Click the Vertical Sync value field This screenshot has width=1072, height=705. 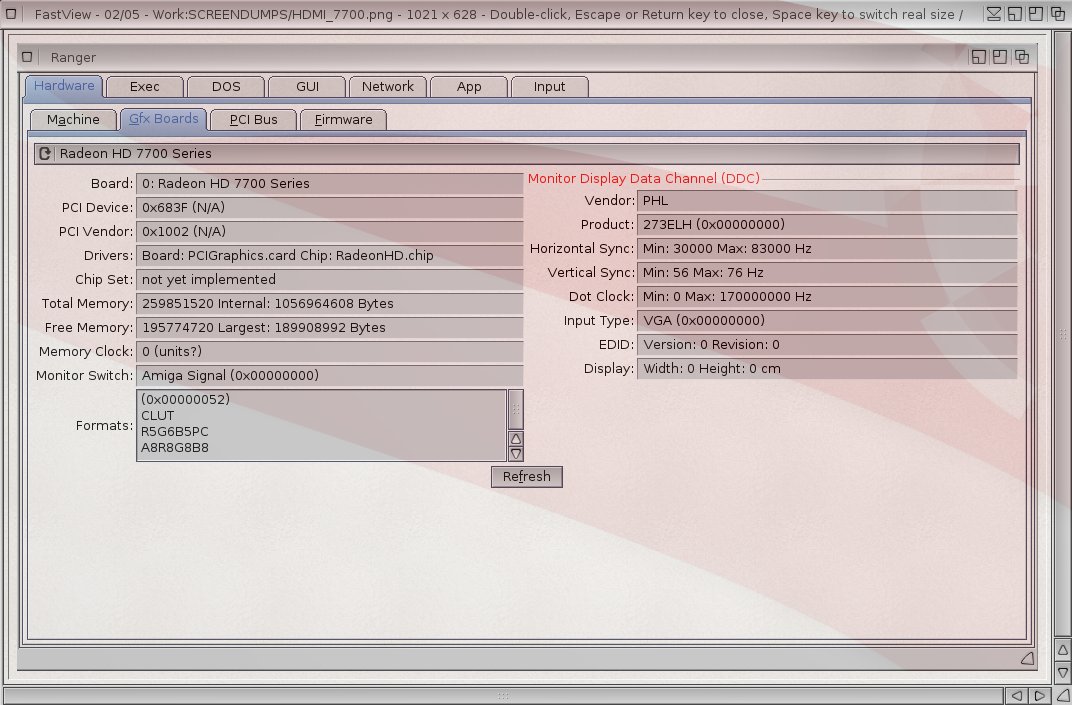(827, 273)
